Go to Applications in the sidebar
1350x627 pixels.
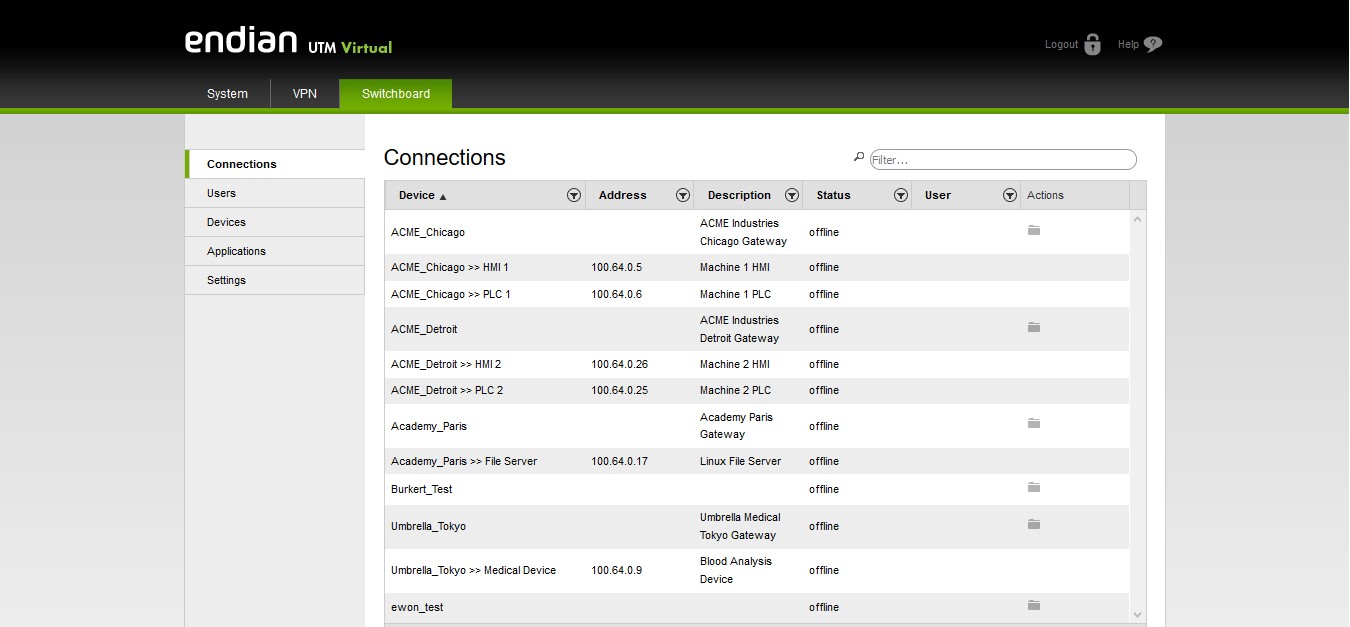point(236,251)
